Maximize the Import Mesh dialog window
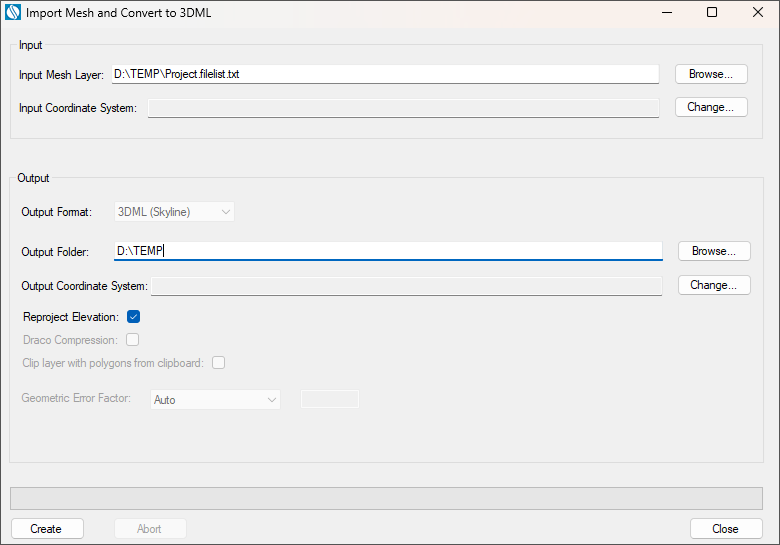 click(x=712, y=13)
